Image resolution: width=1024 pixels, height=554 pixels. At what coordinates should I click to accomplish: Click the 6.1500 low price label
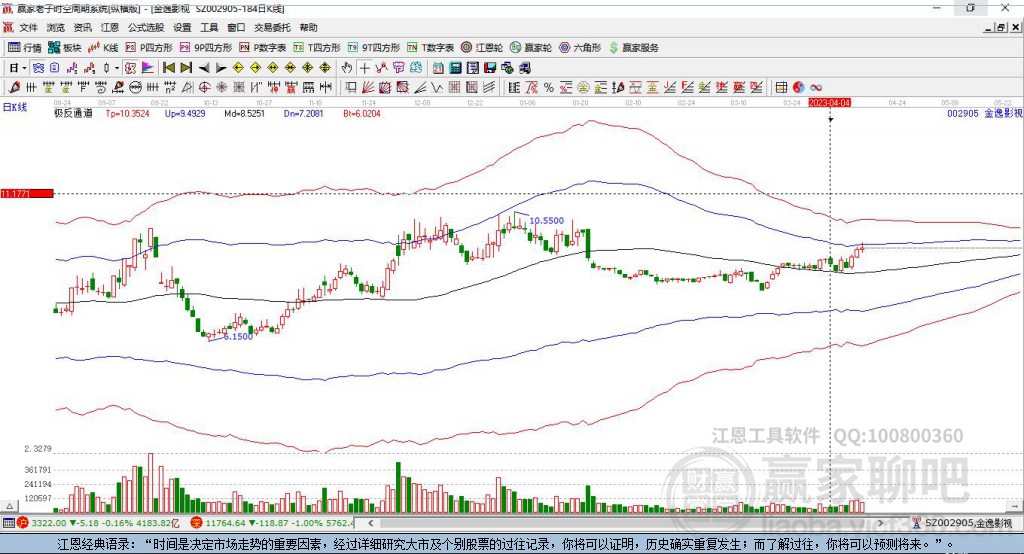click(x=238, y=336)
